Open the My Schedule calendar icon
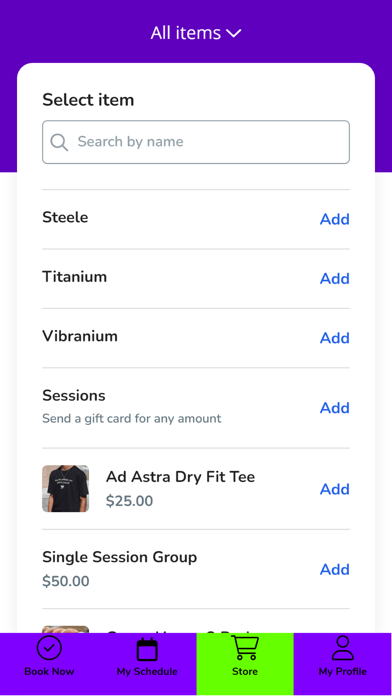Image resolution: width=392 pixels, height=696 pixels. click(147, 649)
